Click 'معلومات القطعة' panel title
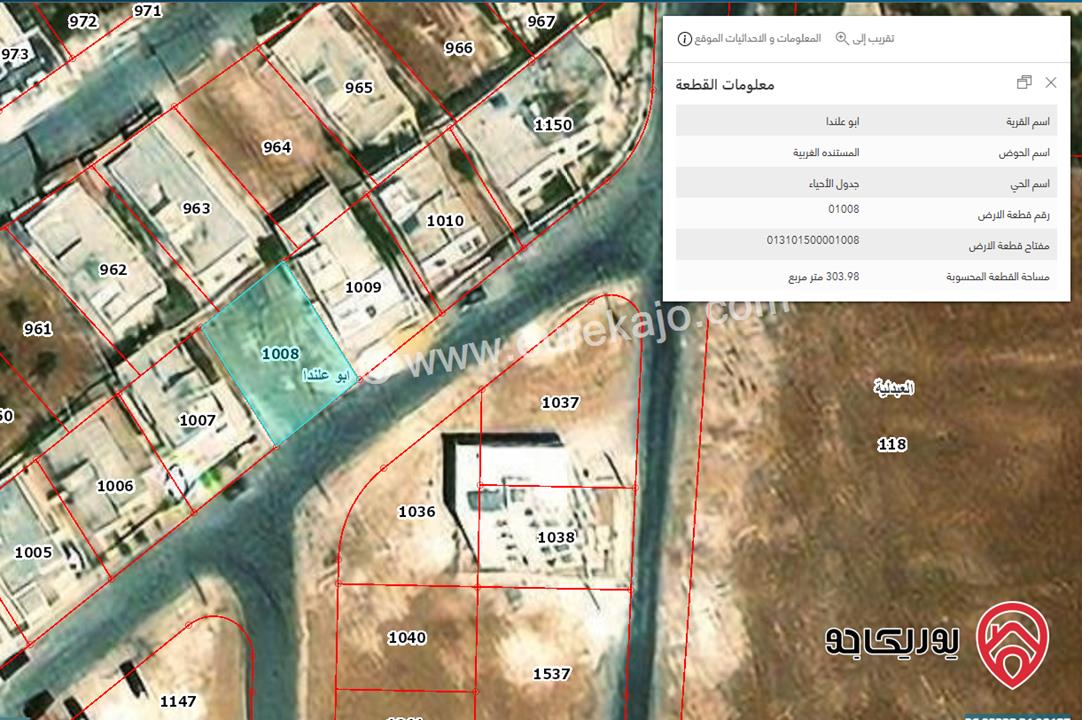Image resolution: width=1082 pixels, height=720 pixels. click(x=725, y=84)
